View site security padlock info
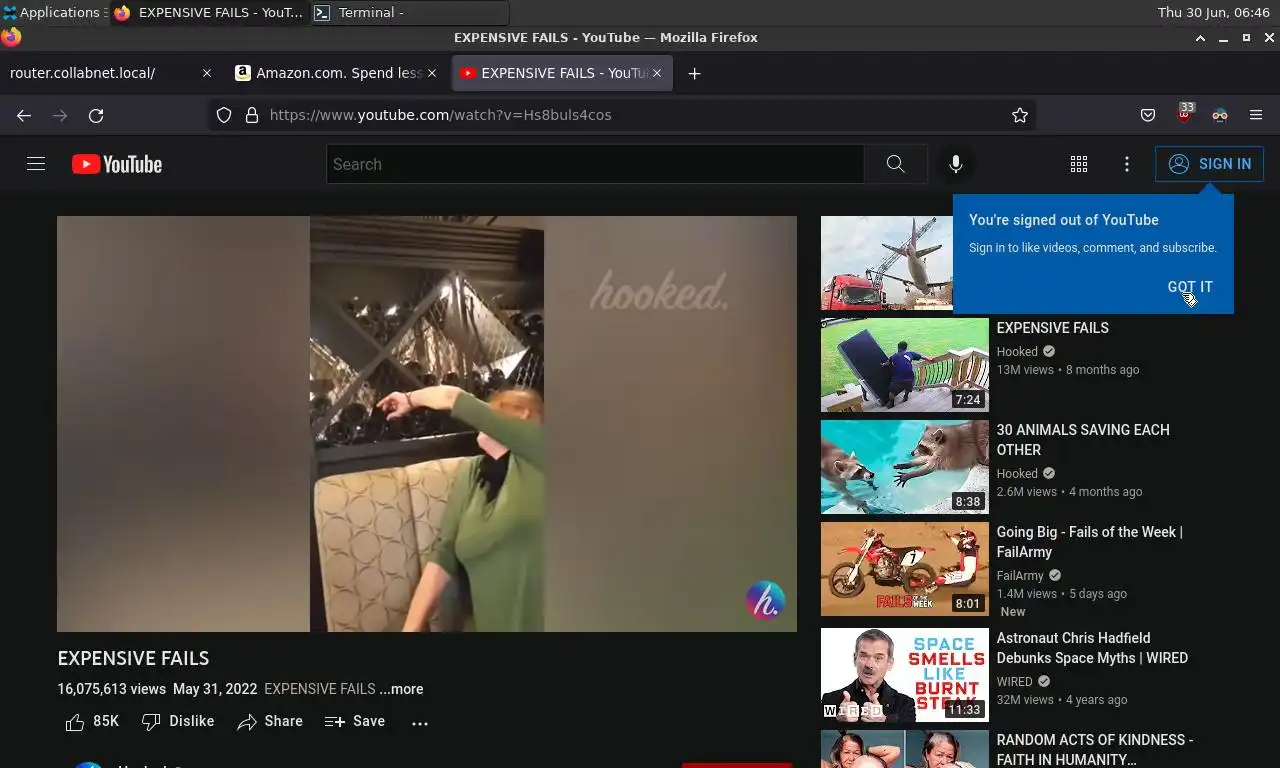Viewport: 1280px width, 768px height. point(252,115)
